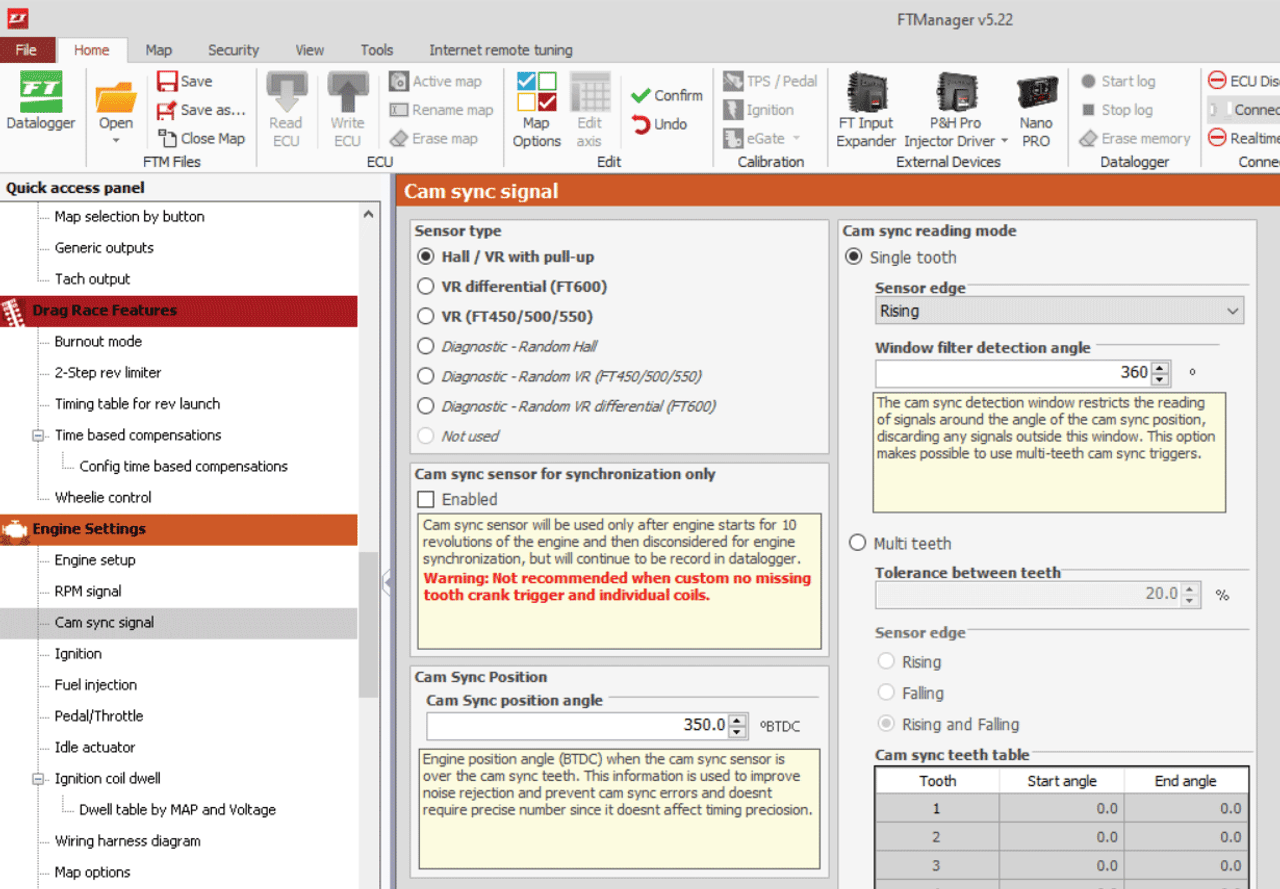Select Multi teeth reading mode

coord(856,543)
